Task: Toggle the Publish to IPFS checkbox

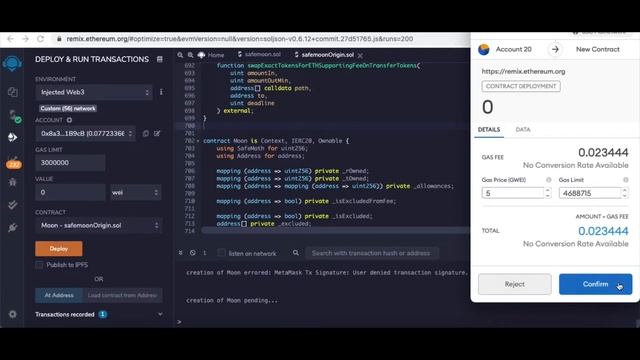Action: pos(39,265)
